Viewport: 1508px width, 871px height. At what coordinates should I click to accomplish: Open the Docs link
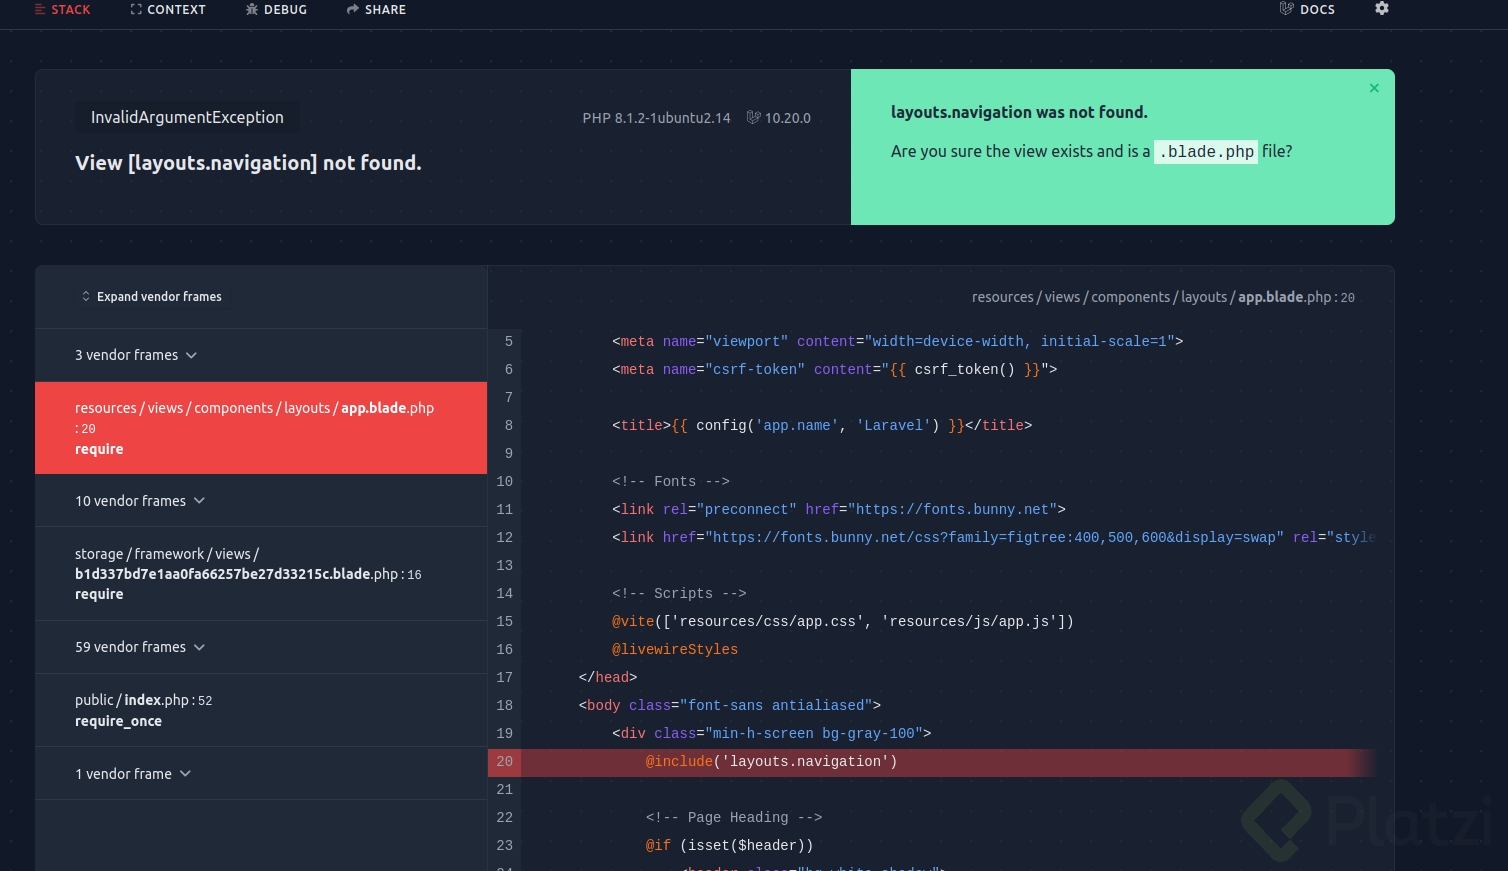pos(1316,10)
